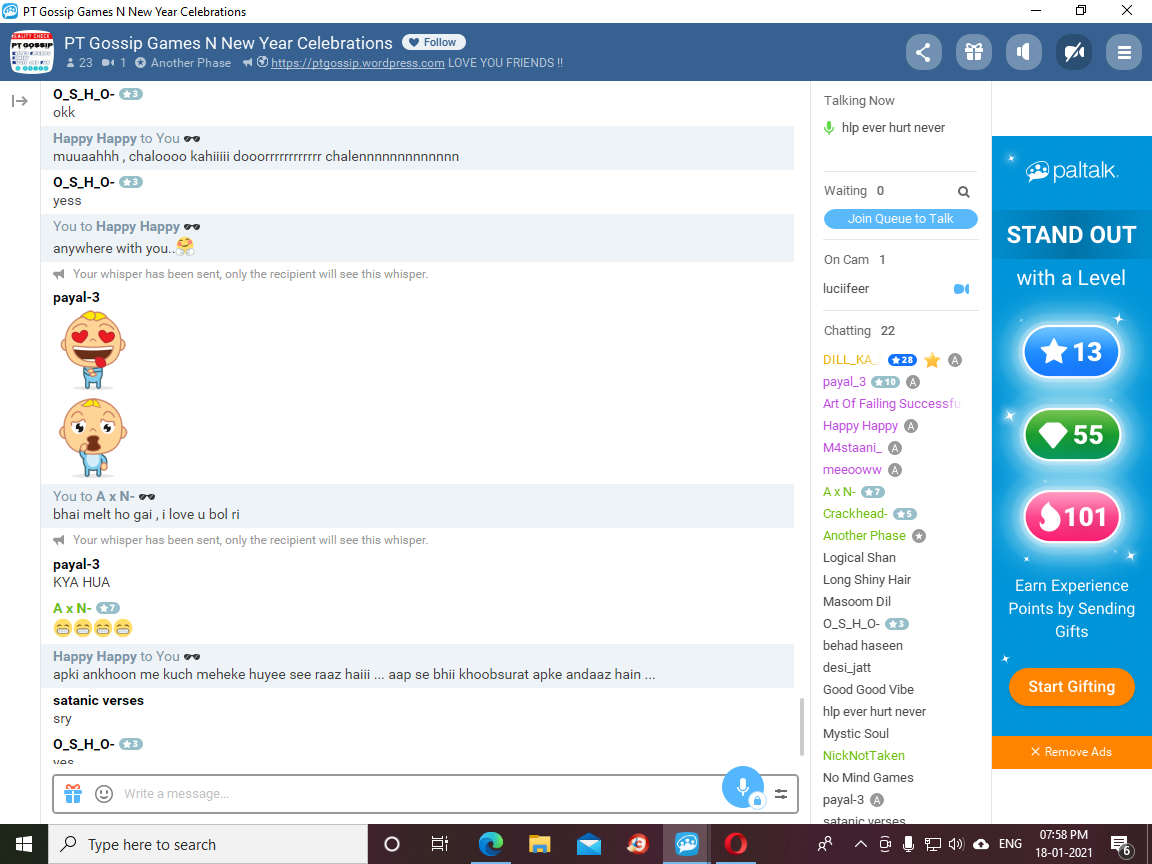Click payal-3 name above KYA HUA
This screenshot has height=864, width=1152.
(x=76, y=565)
